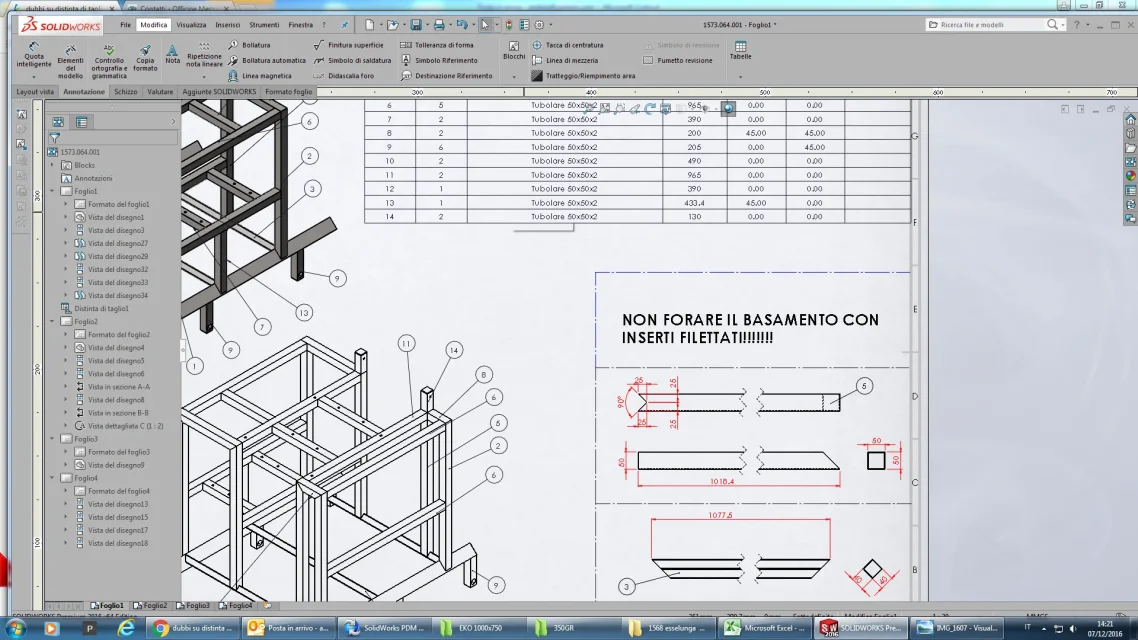
Task: Collapse the Foglio1 tree node
Action: [x=52, y=191]
